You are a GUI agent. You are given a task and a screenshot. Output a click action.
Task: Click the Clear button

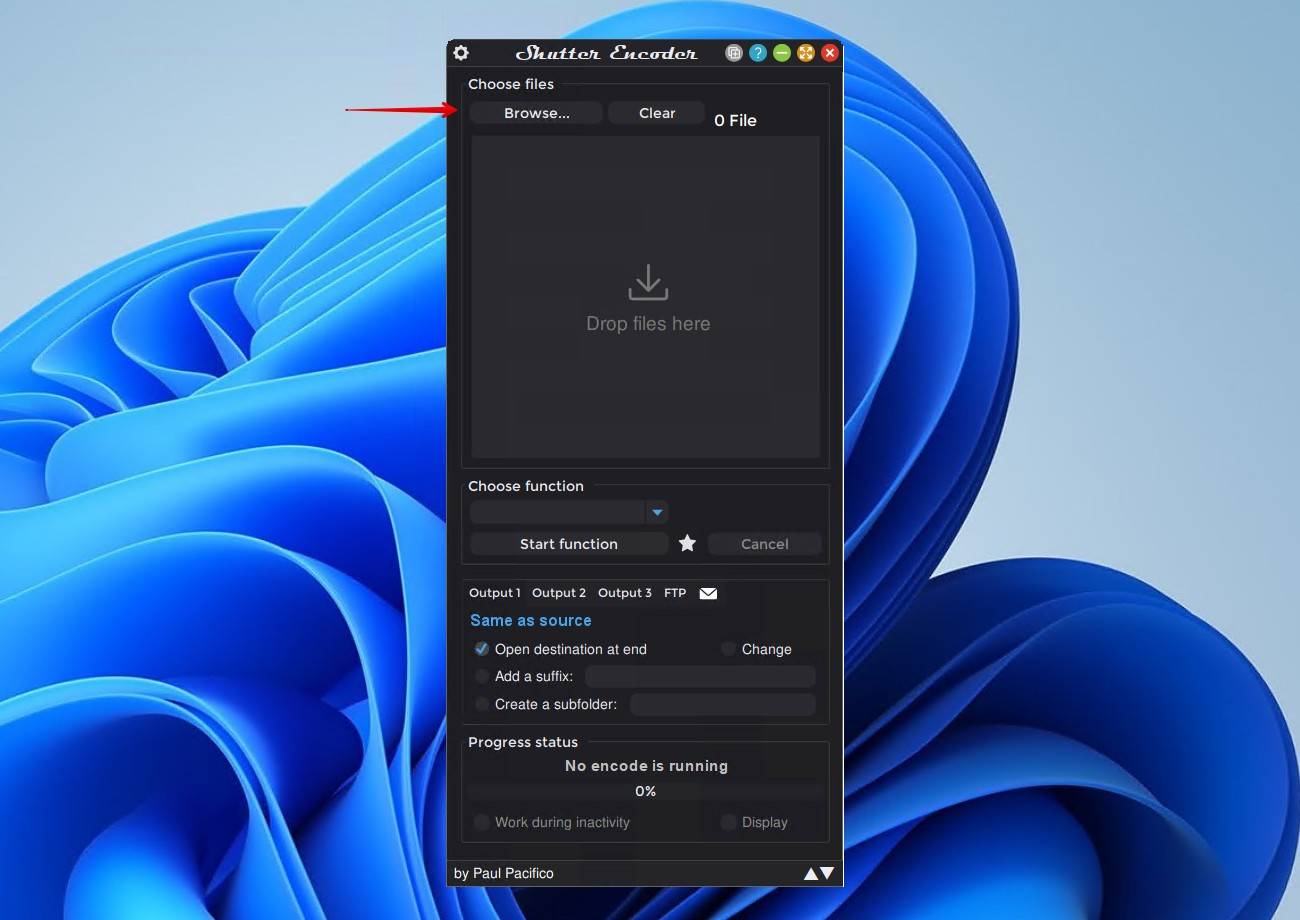click(x=657, y=113)
